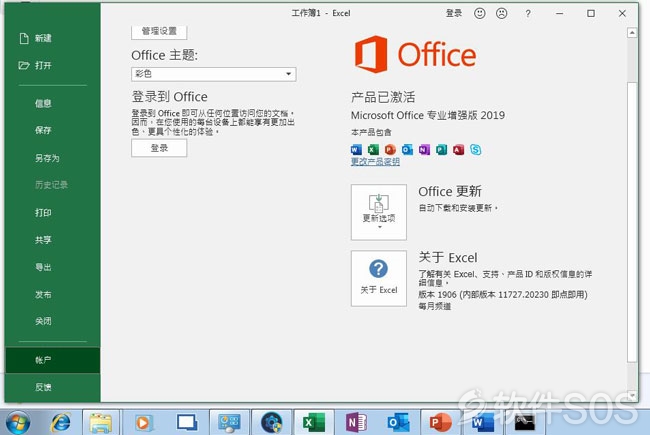Click the Publisher icon in product list

[441, 149]
